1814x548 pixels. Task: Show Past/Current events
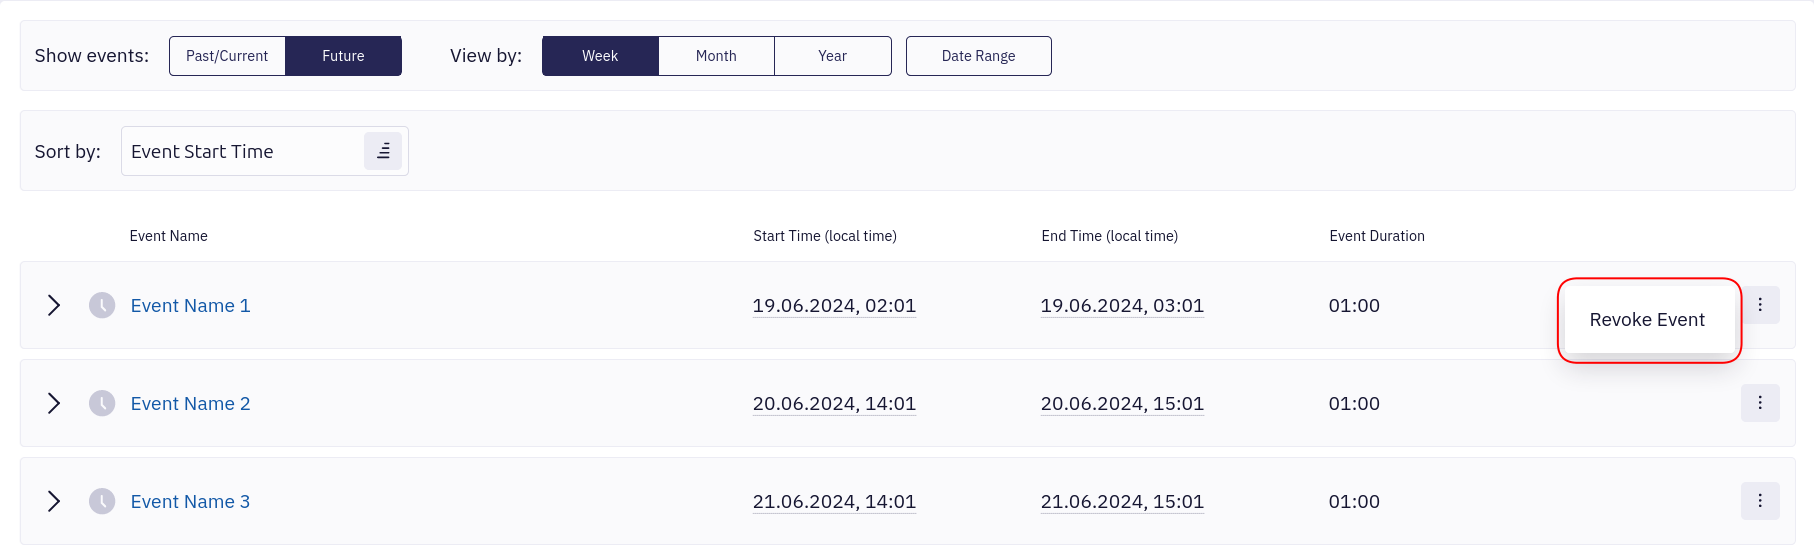(227, 56)
